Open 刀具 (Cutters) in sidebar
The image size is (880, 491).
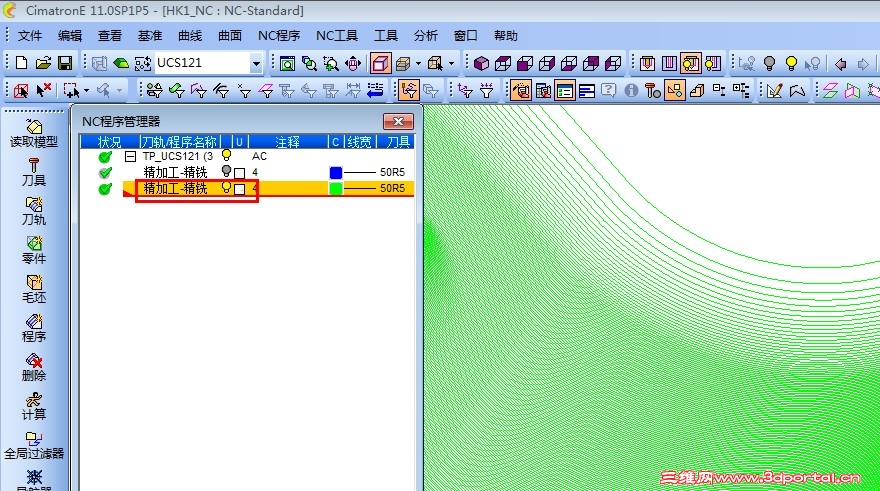click(x=34, y=172)
